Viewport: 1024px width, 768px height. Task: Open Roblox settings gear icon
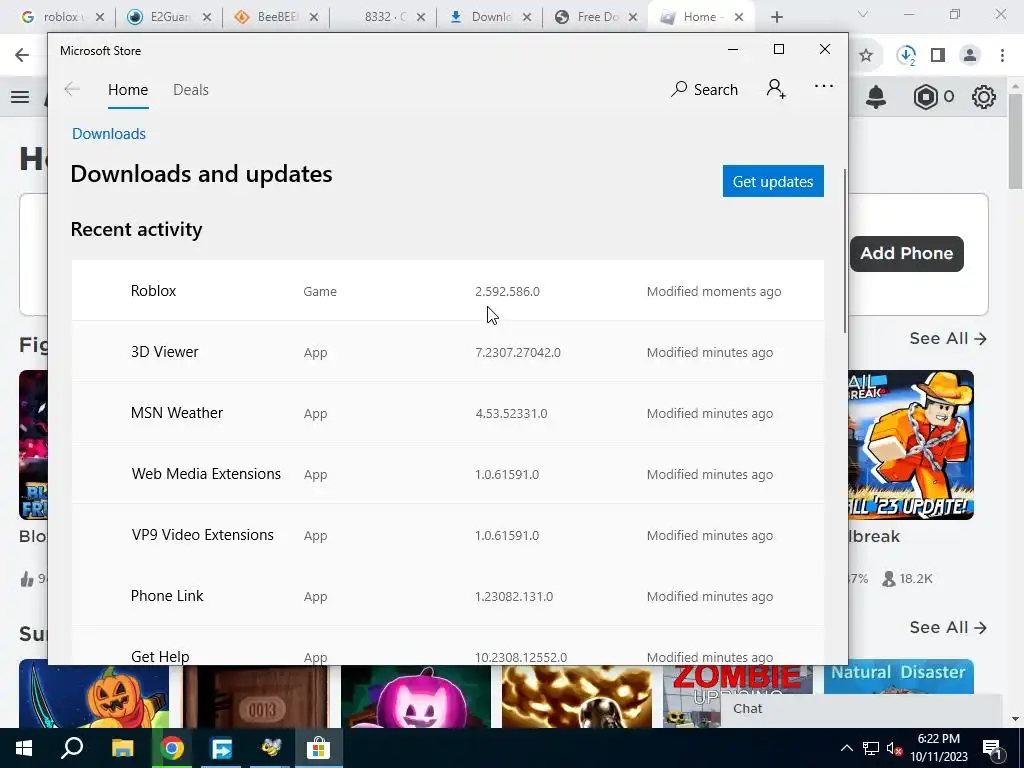coord(984,97)
